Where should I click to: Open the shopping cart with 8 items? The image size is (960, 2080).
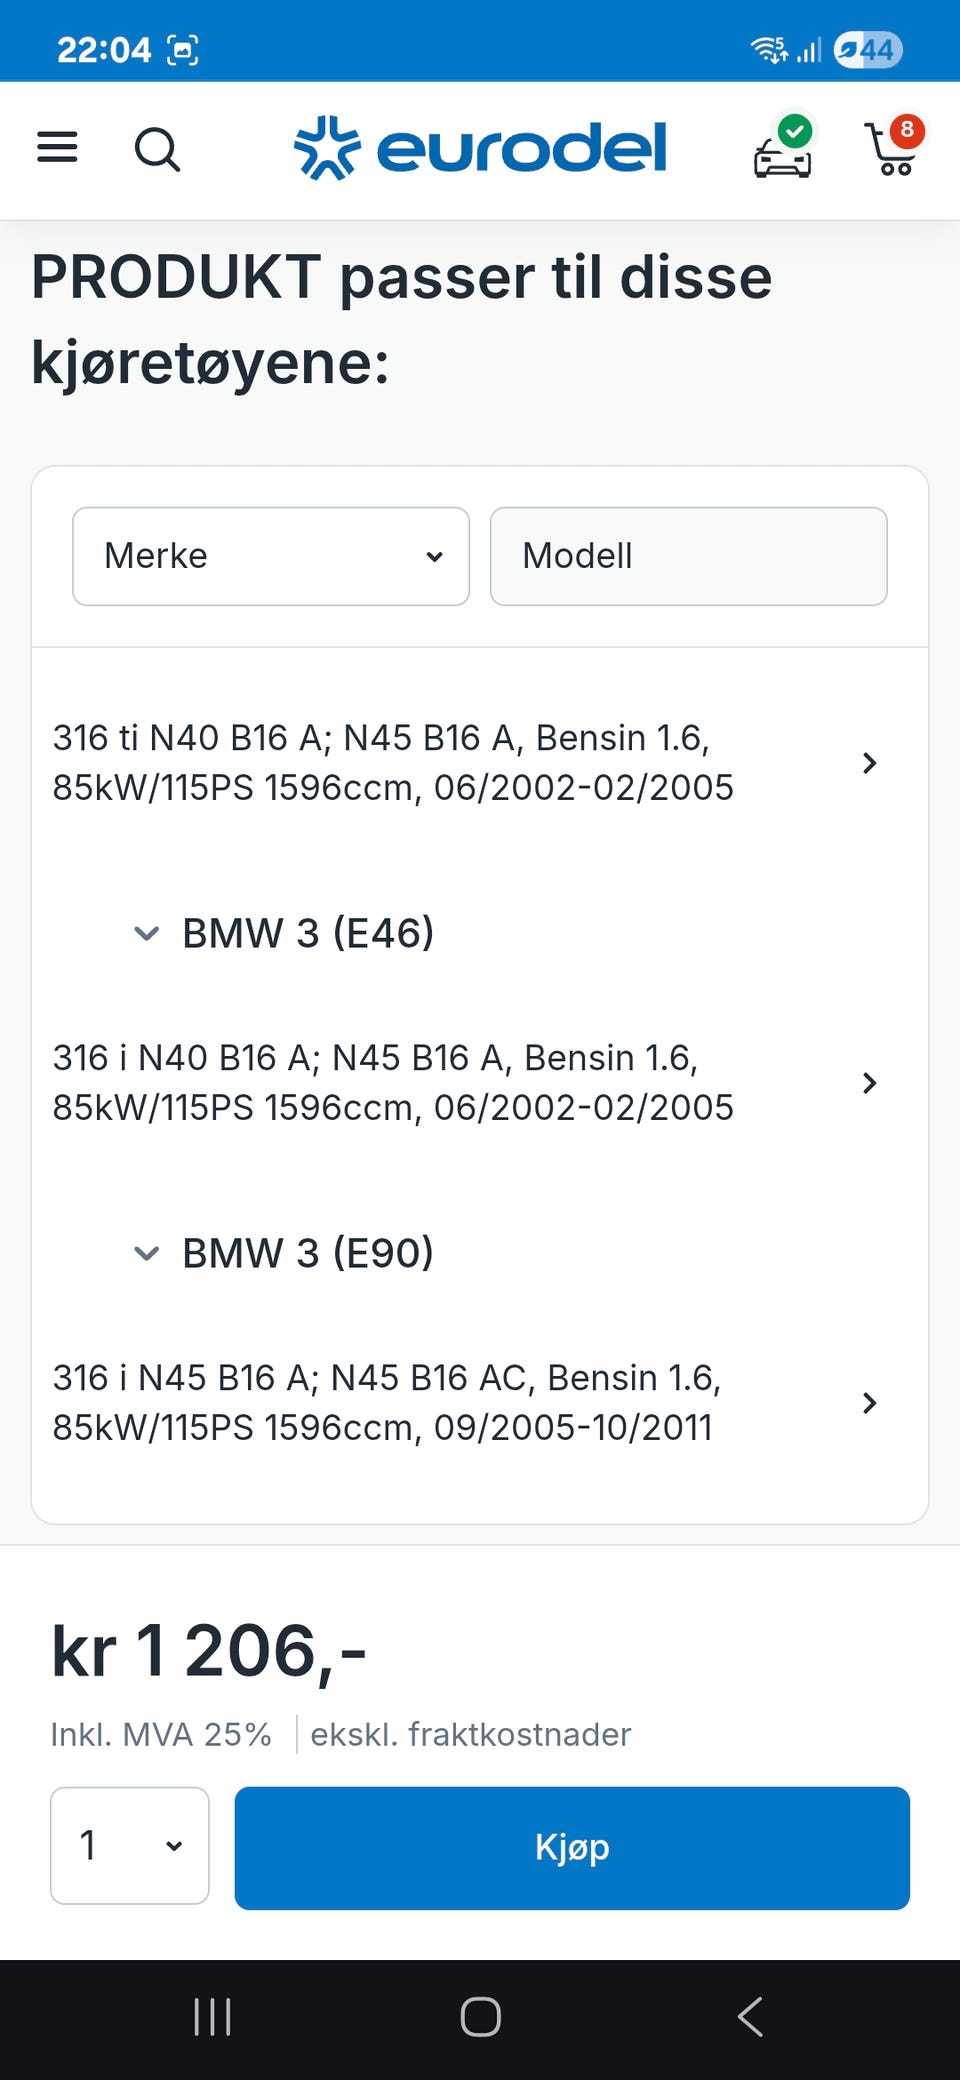[x=893, y=148]
